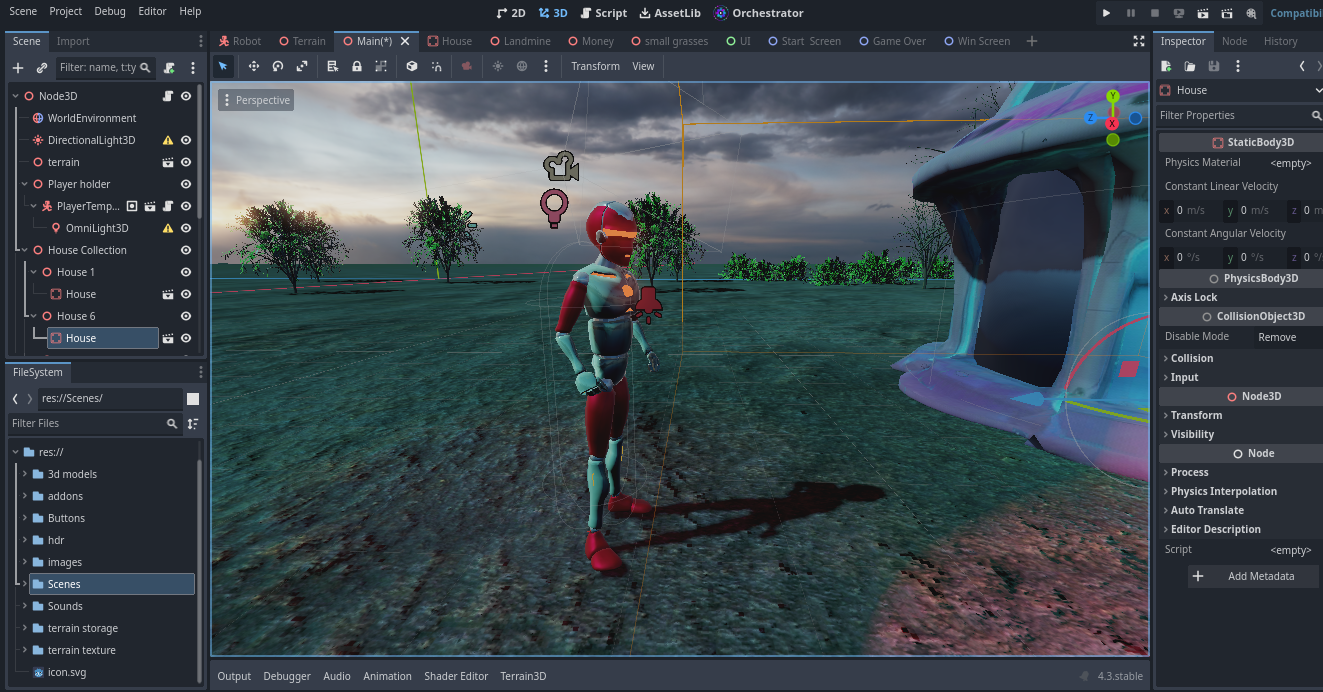Screen dimensions: 1323x692
Task: Click Remove next to Disable Mode
Action: 1277,336
